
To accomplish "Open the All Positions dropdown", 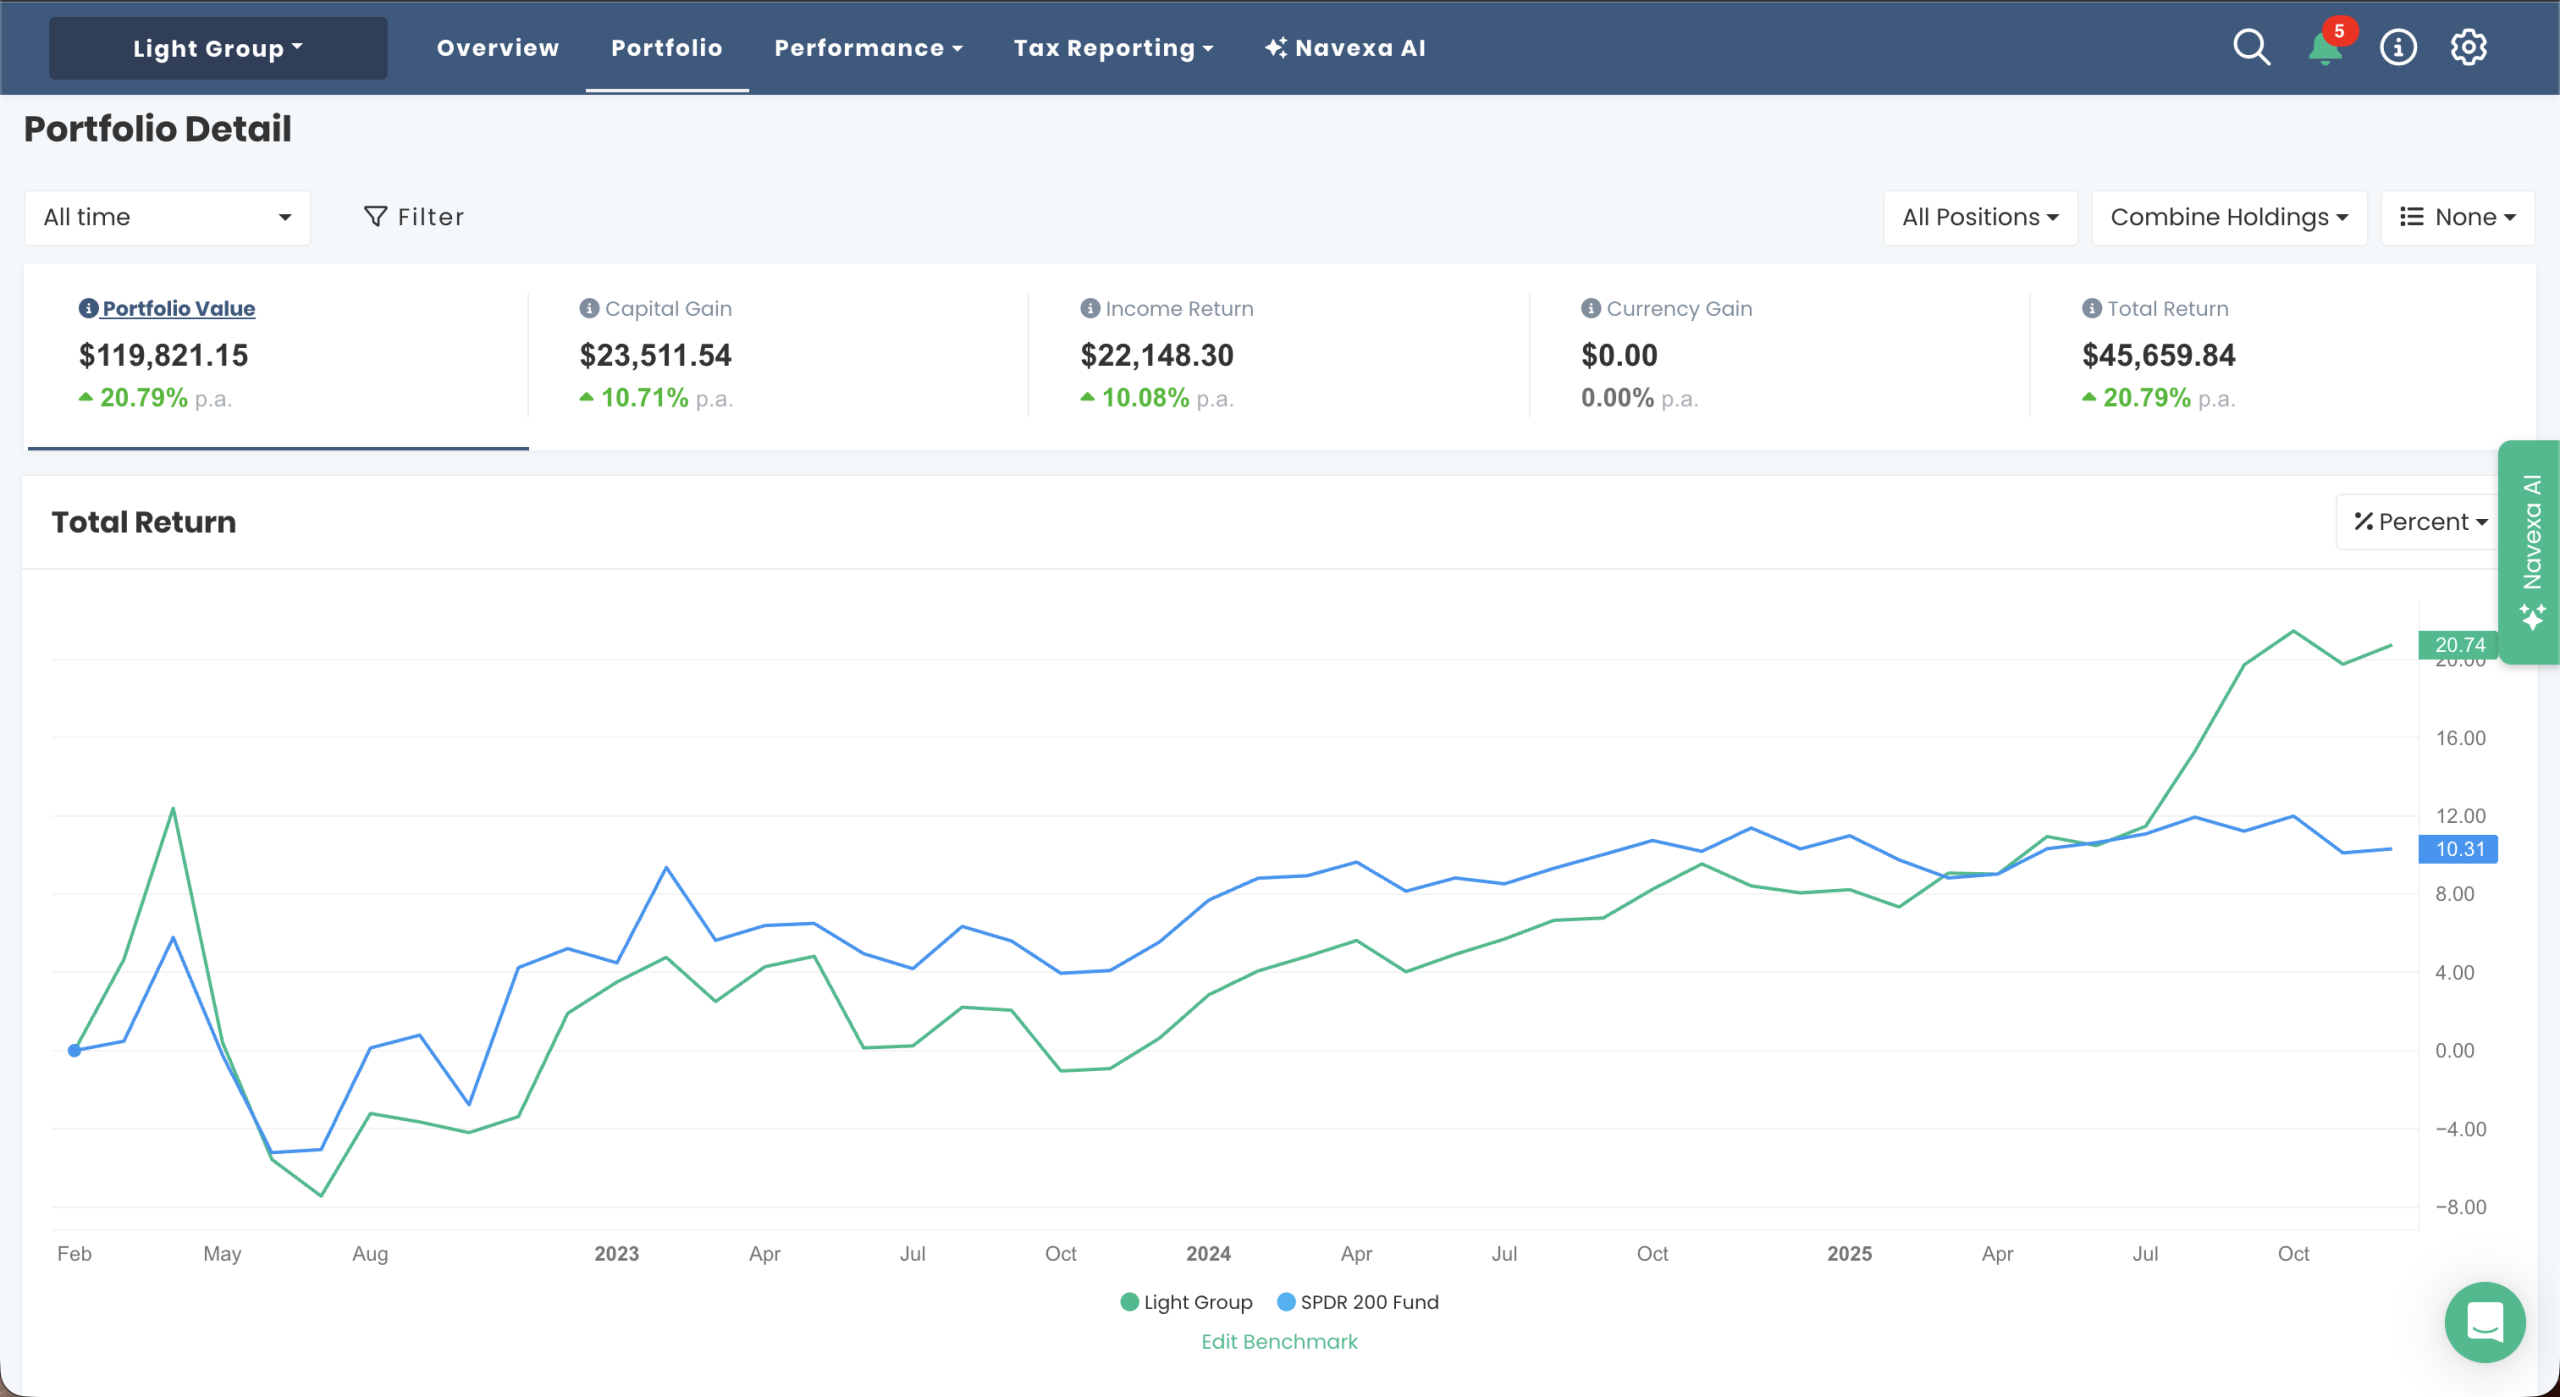I will point(1980,217).
